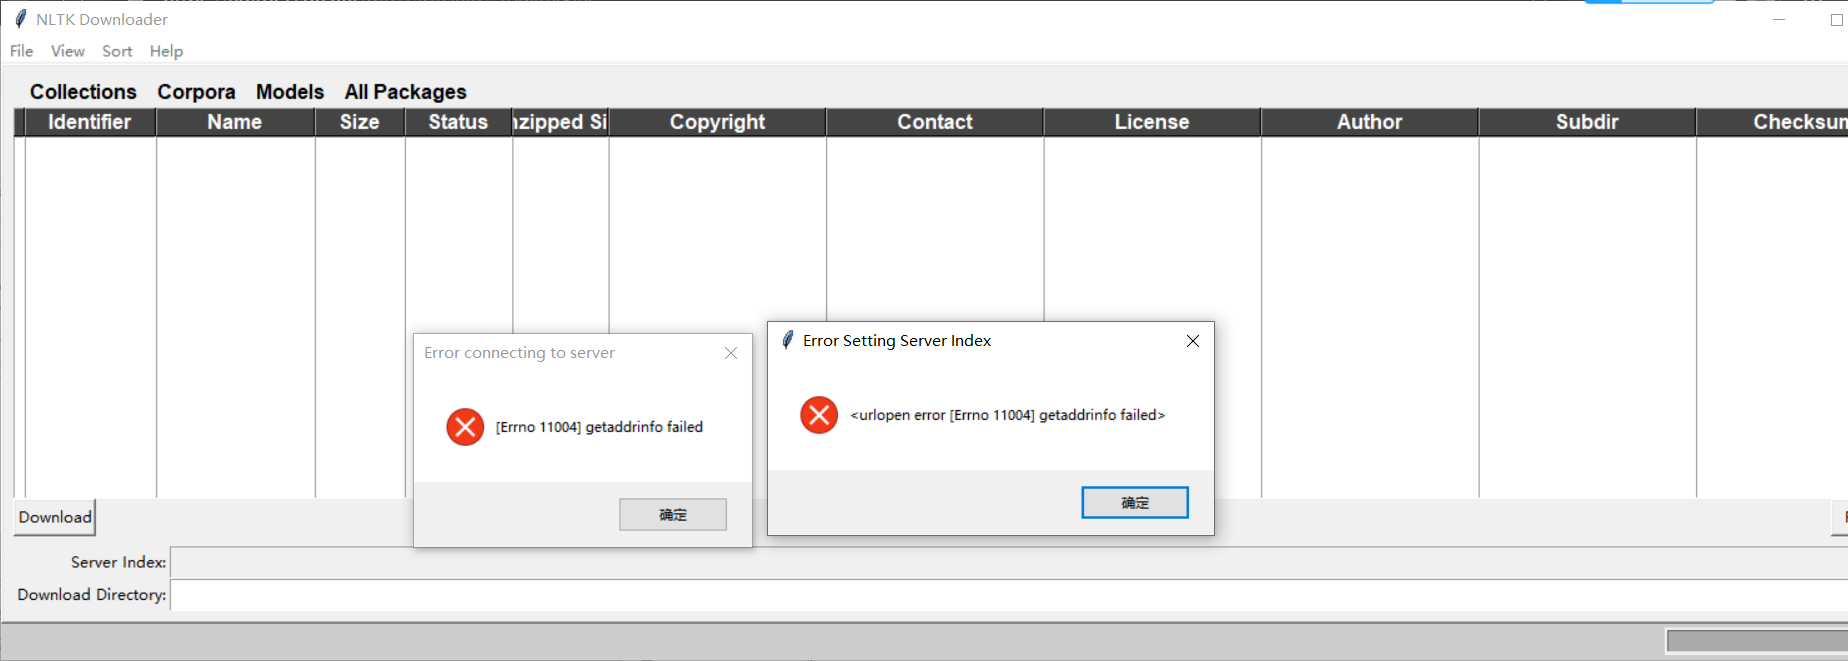This screenshot has height=661, width=1848.
Task: Switch to the Corpora tab
Action: click(x=196, y=92)
